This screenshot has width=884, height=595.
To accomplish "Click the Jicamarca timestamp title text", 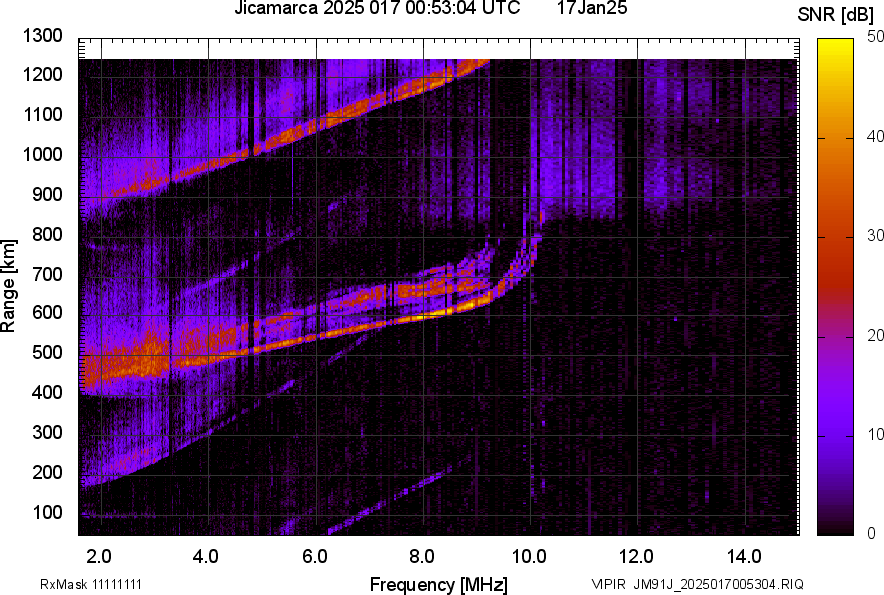I will [x=376, y=10].
